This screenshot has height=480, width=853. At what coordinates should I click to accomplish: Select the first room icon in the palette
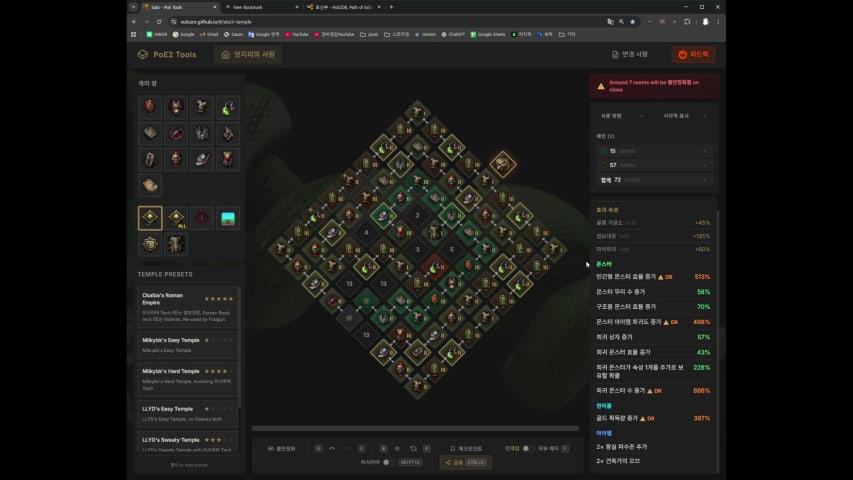click(150, 107)
